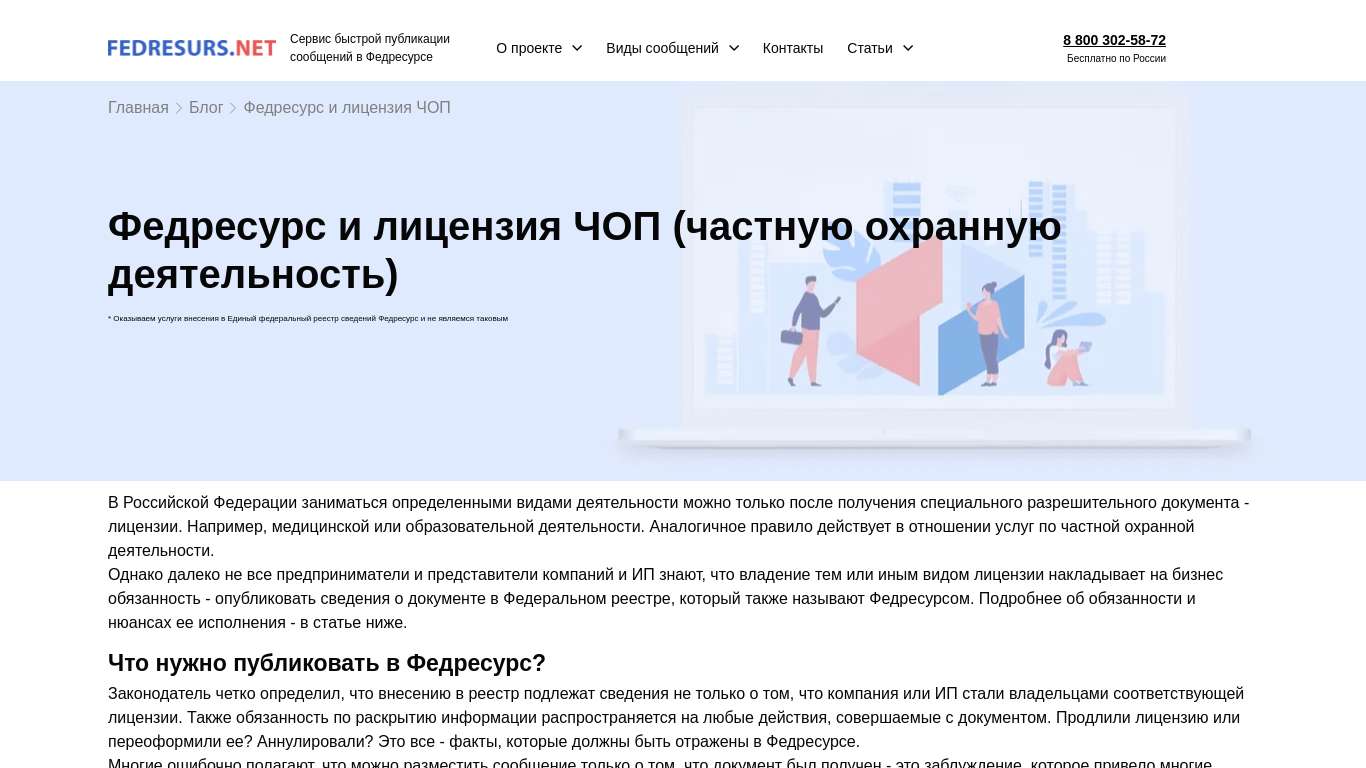The height and width of the screenshot is (768, 1366).
Task: Click the Главная breadcrumb link
Action: click(x=138, y=107)
